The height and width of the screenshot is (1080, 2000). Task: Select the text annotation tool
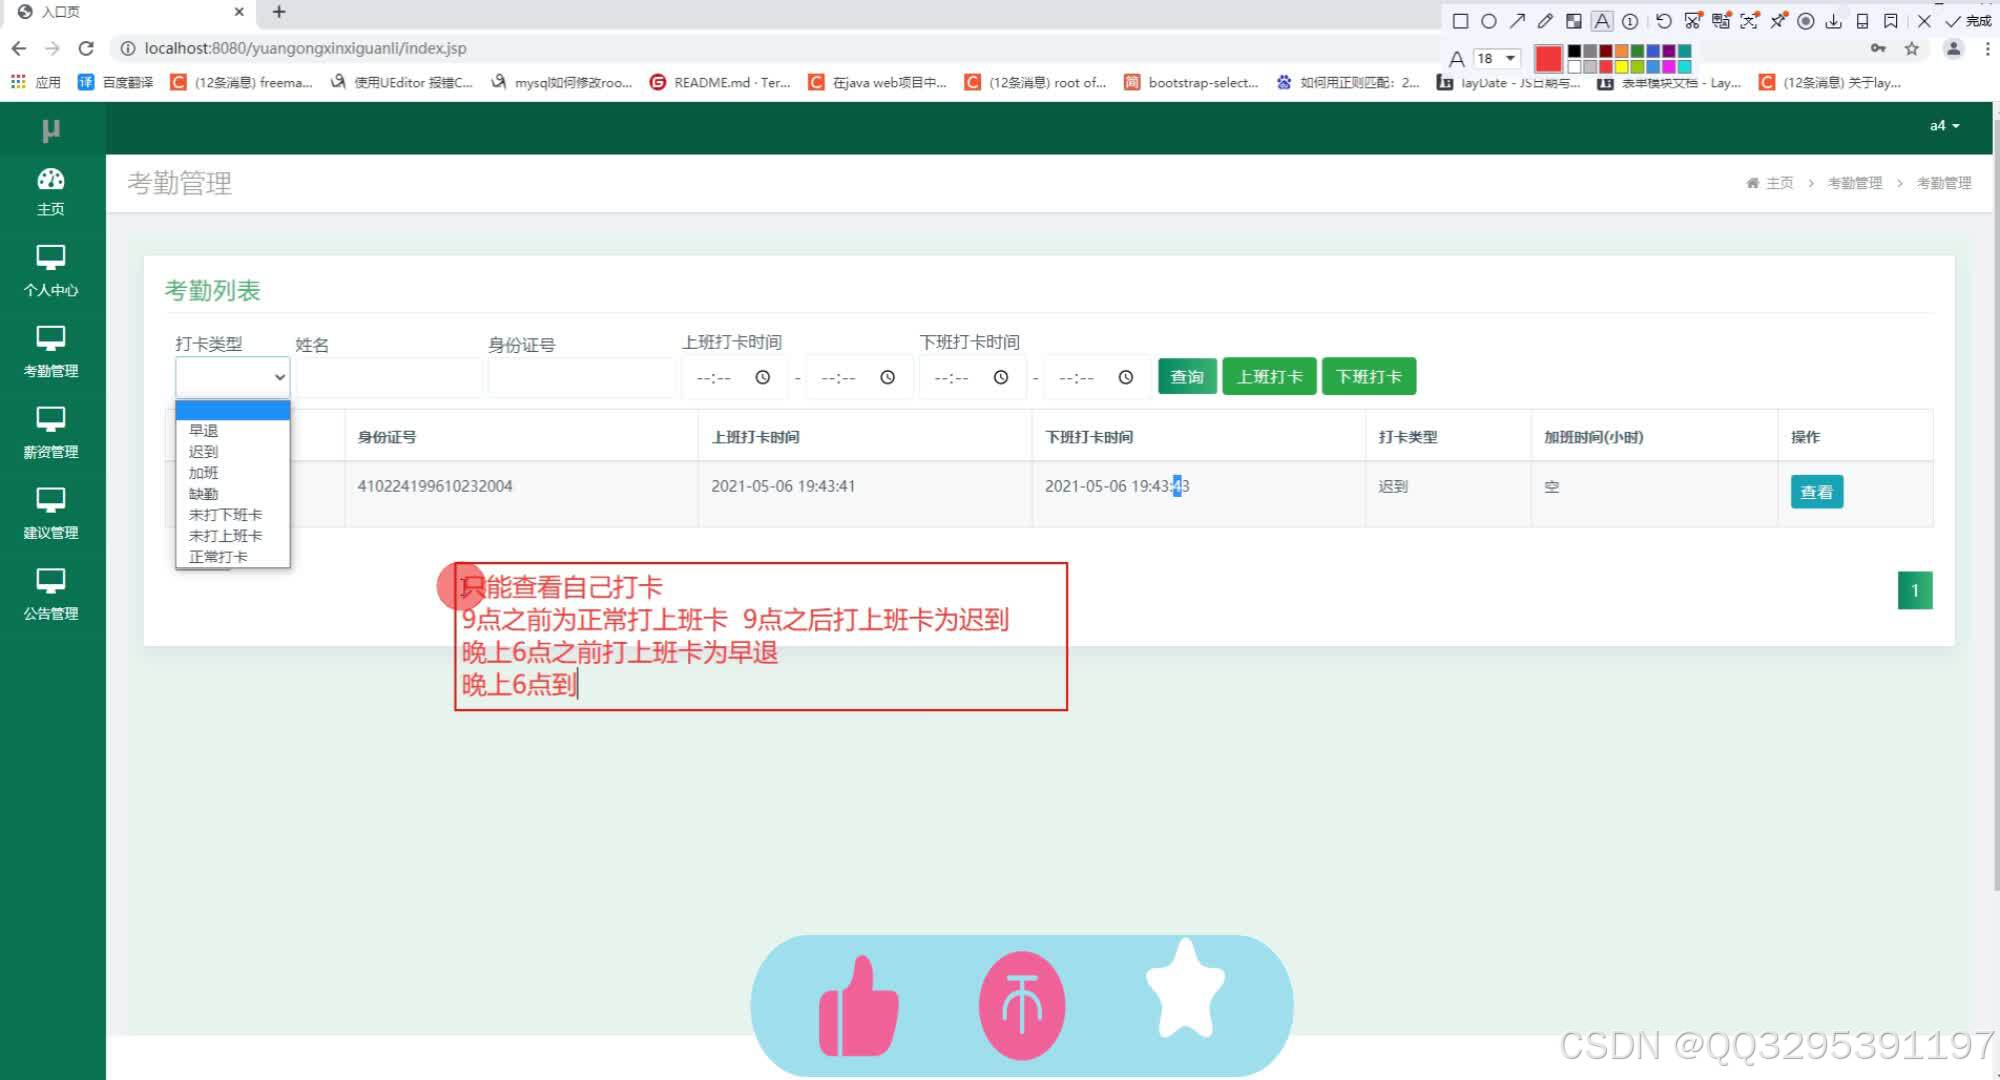tap(1602, 21)
